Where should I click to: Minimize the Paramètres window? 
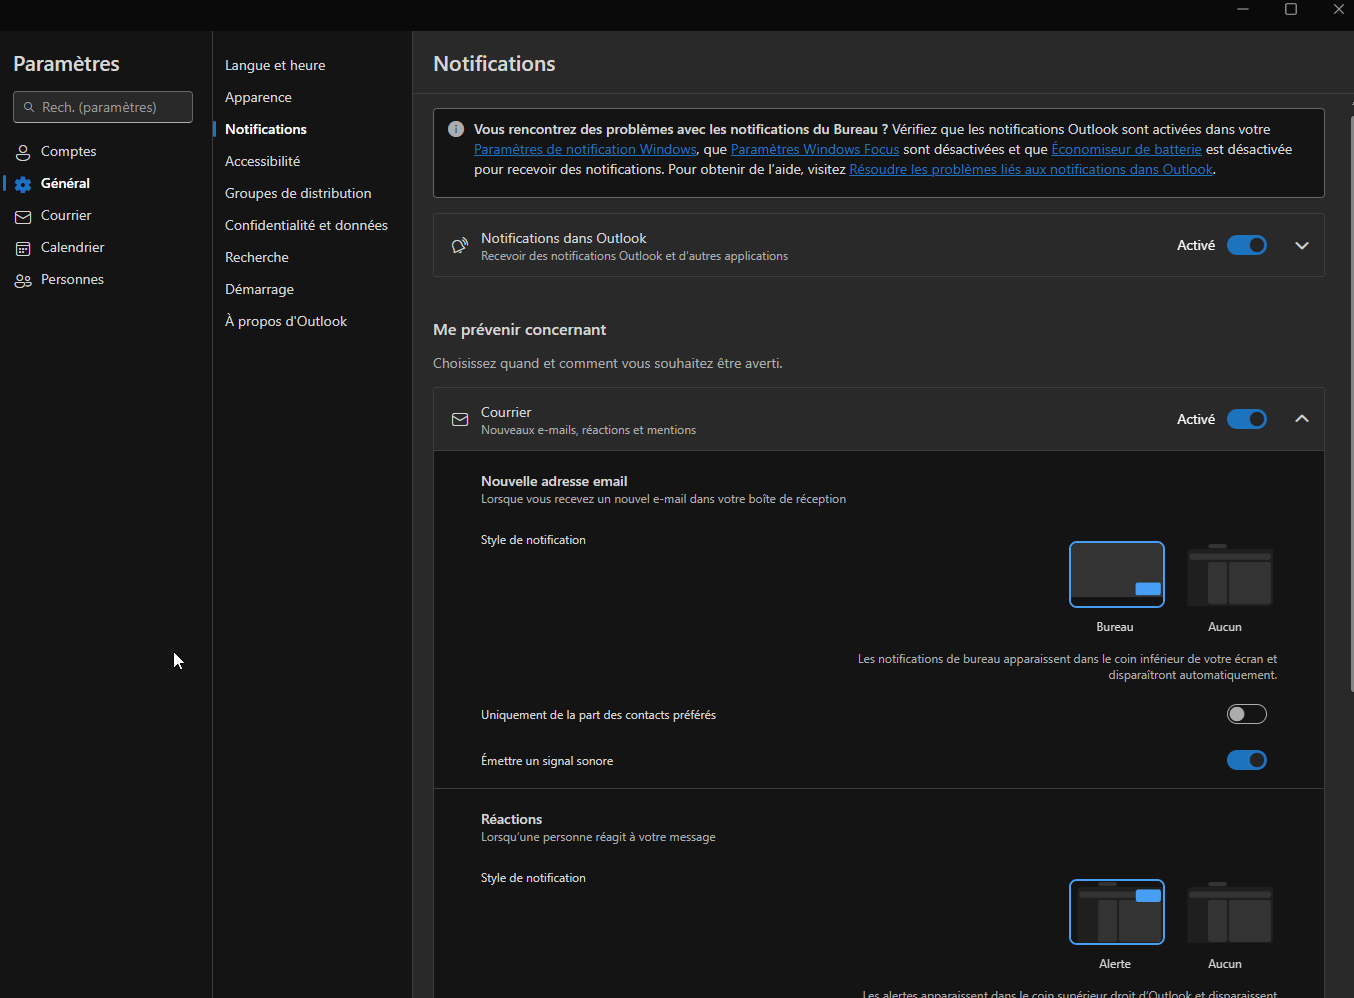click(1243, 9)
